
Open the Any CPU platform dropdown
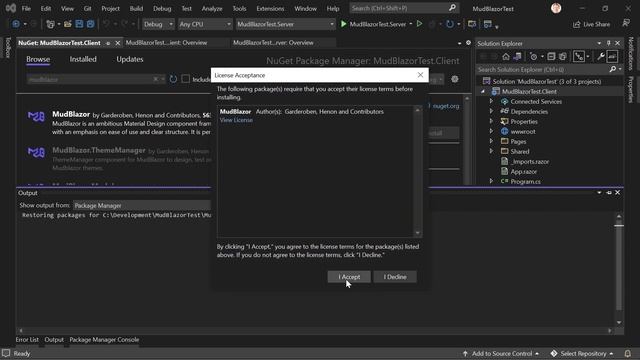point(205,24)
